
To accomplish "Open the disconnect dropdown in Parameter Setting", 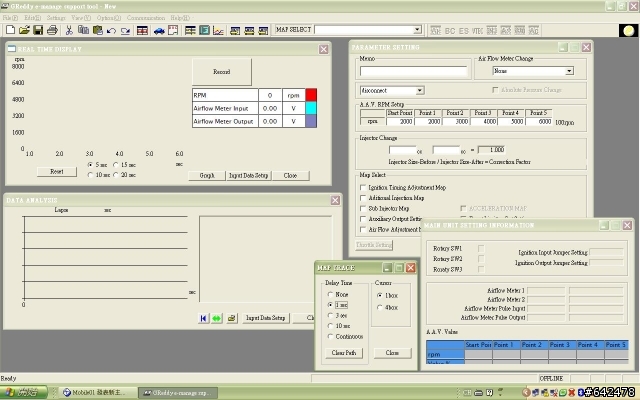I will pos(420,90).
